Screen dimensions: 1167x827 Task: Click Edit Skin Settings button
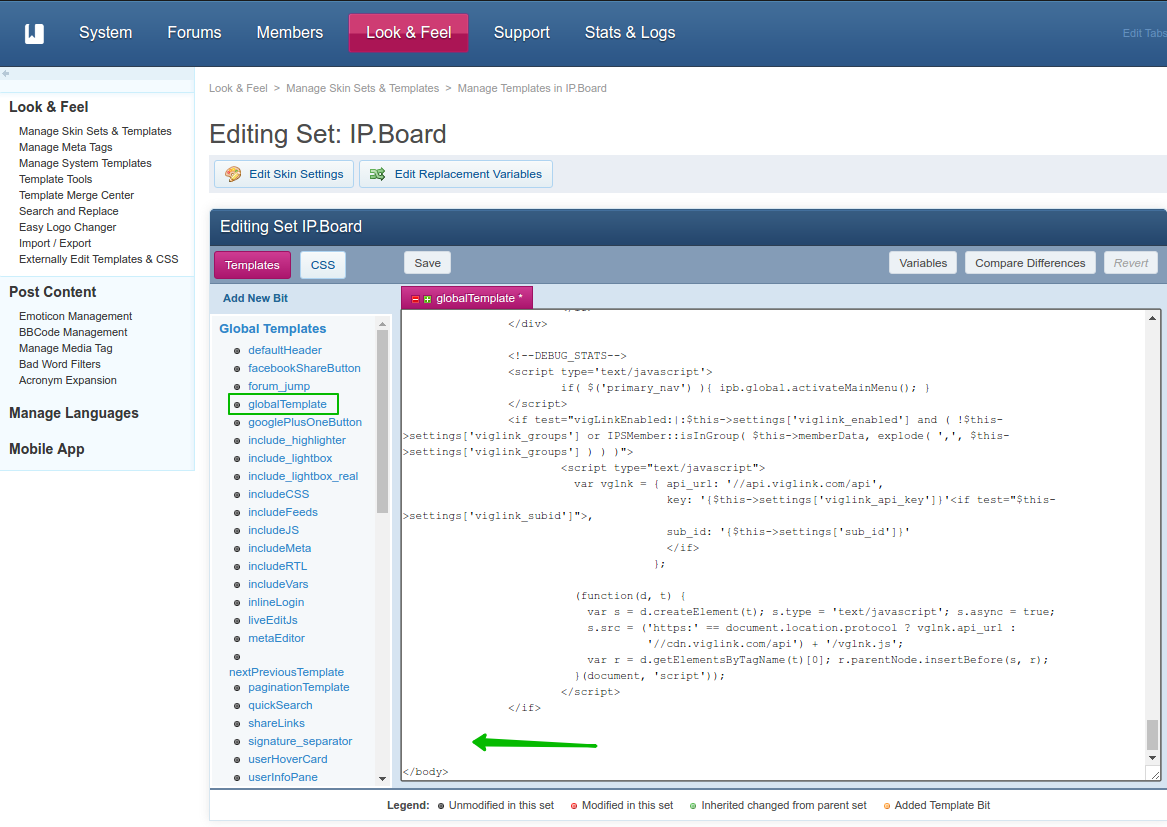pos(284,174)
